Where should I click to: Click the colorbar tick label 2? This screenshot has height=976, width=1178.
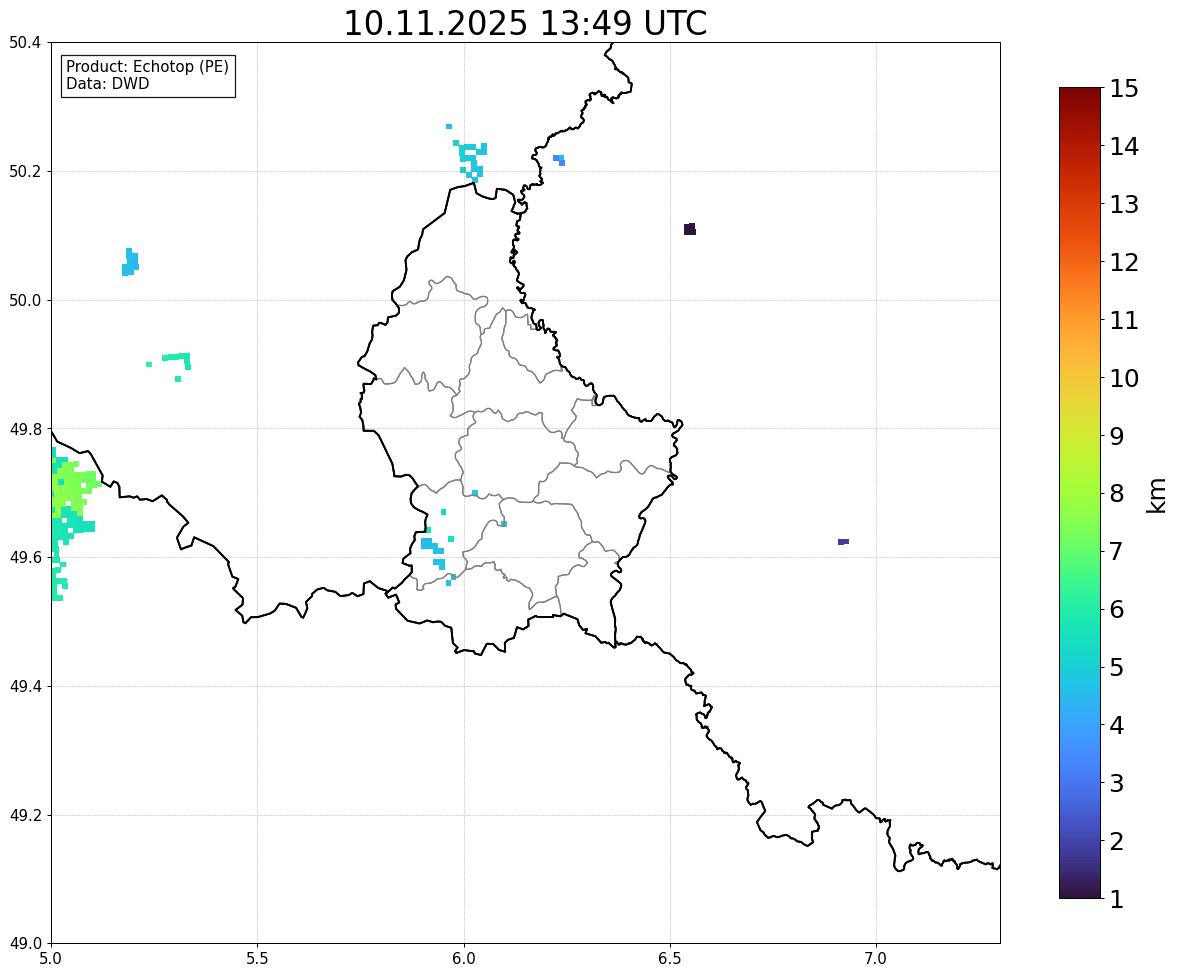[x=1117, y=841]
